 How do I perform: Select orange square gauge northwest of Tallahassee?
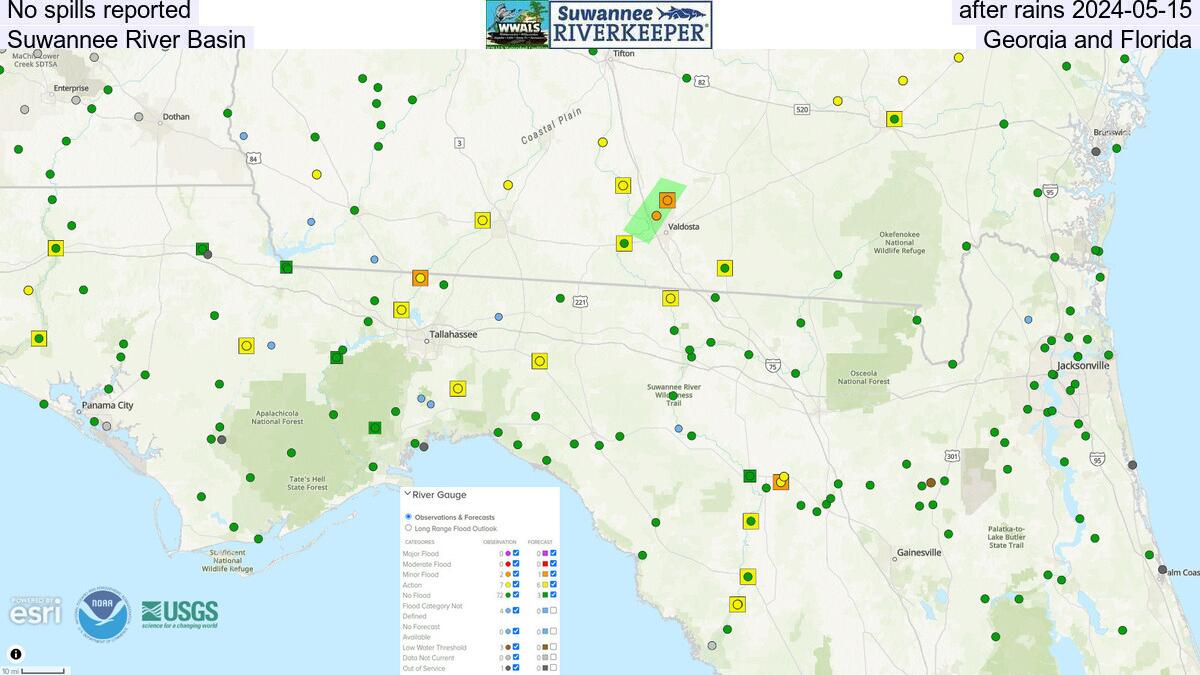(x=420, y=278)
